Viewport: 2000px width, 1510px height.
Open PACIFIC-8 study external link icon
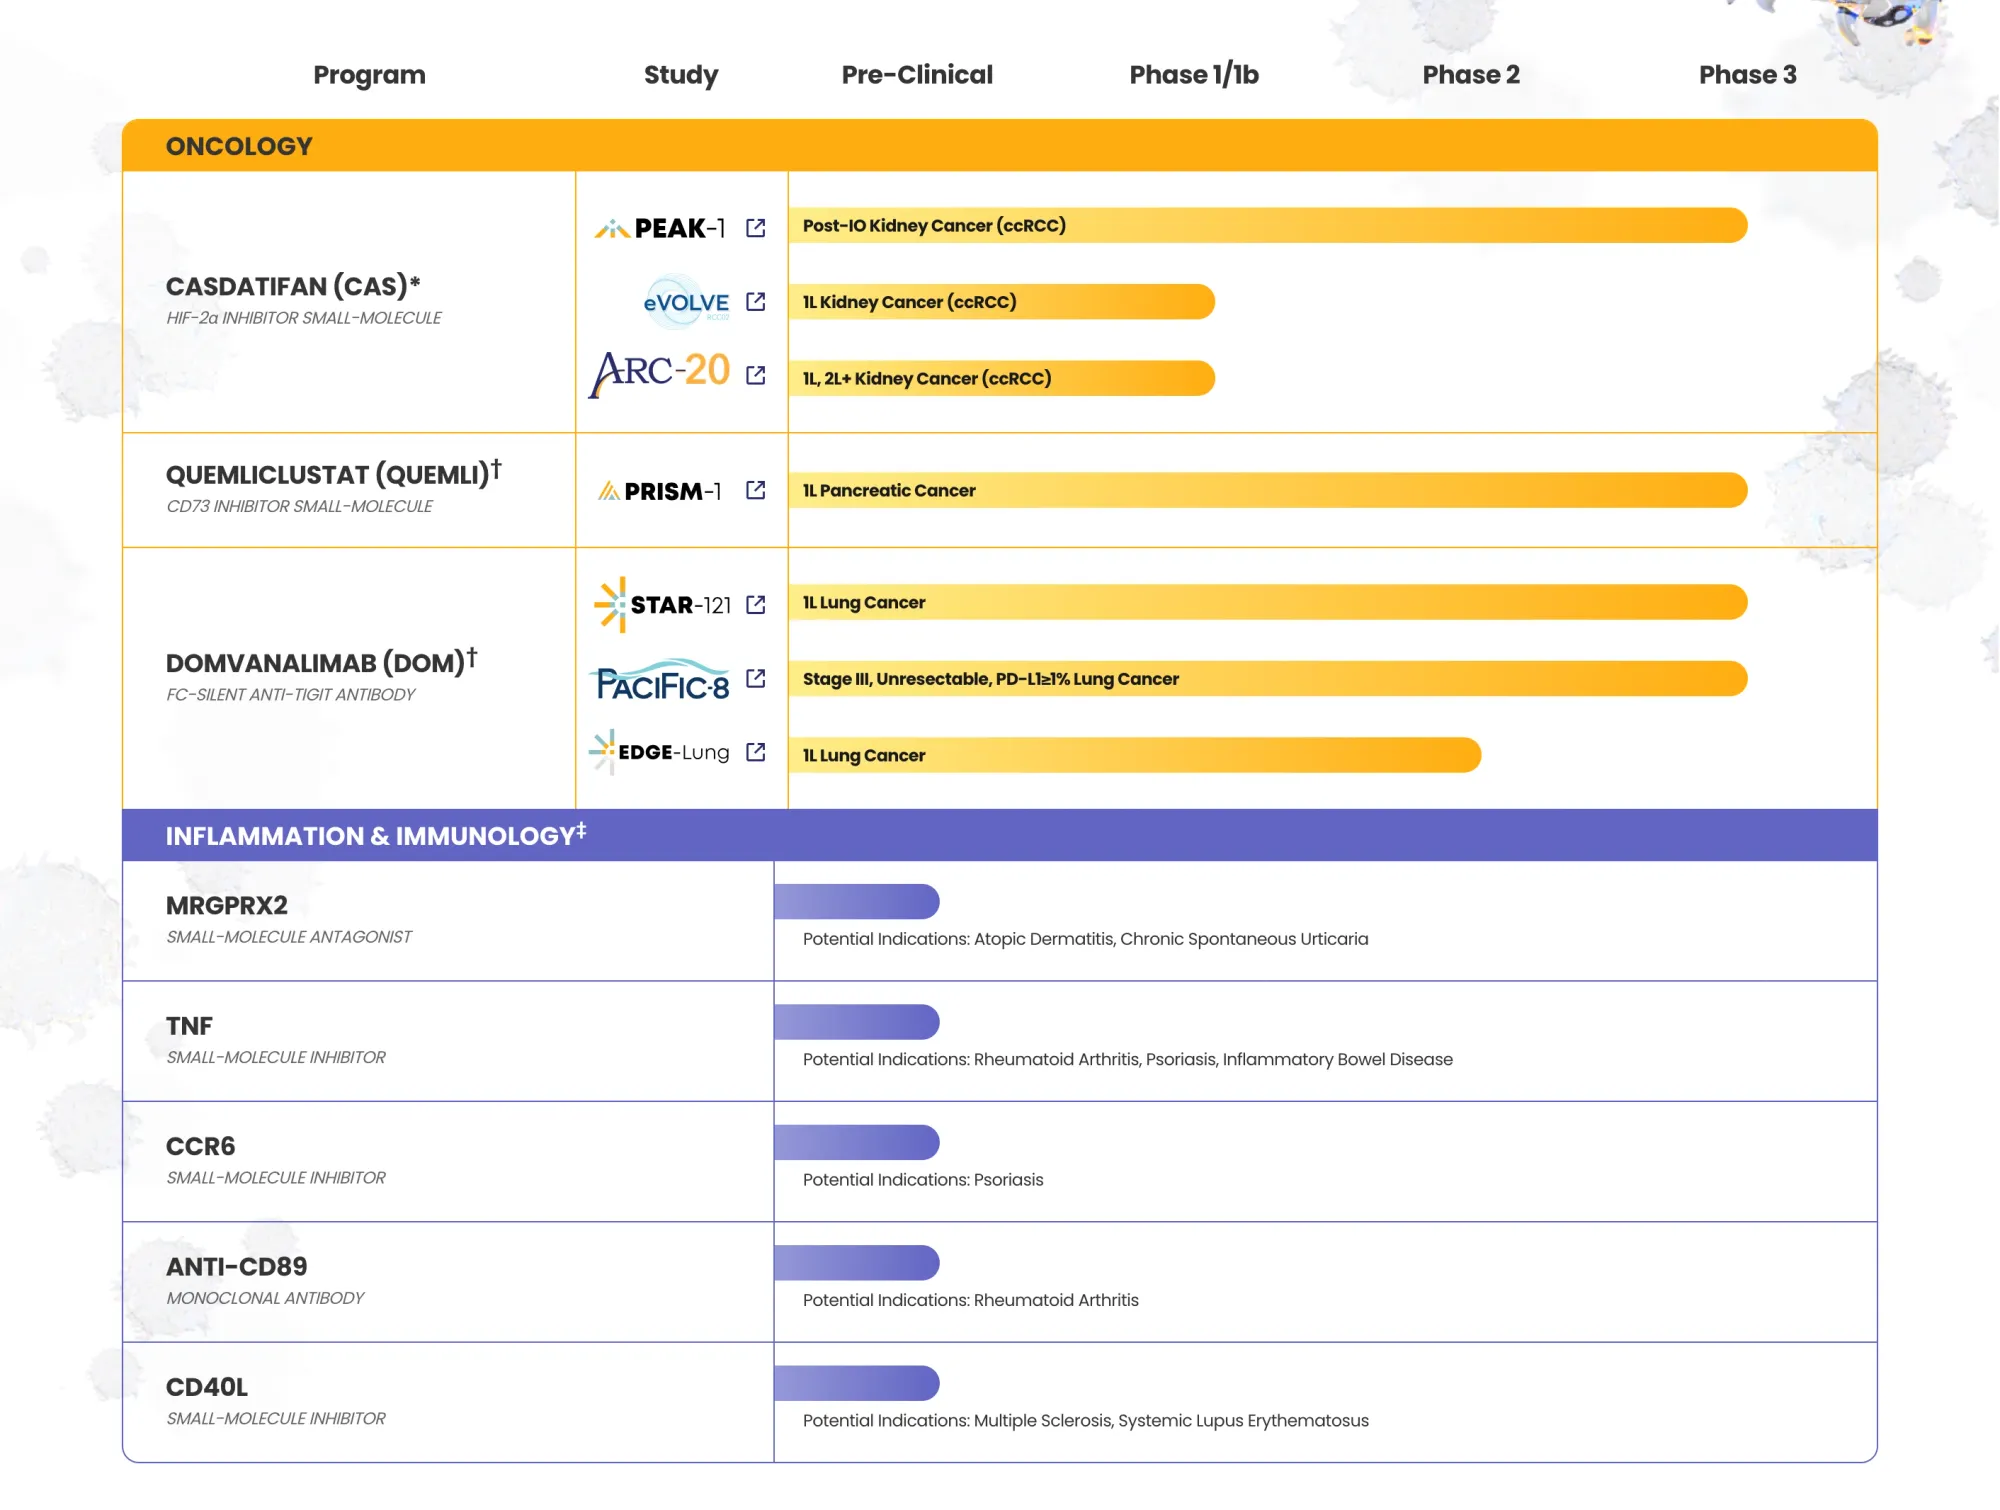coord(756,679)
